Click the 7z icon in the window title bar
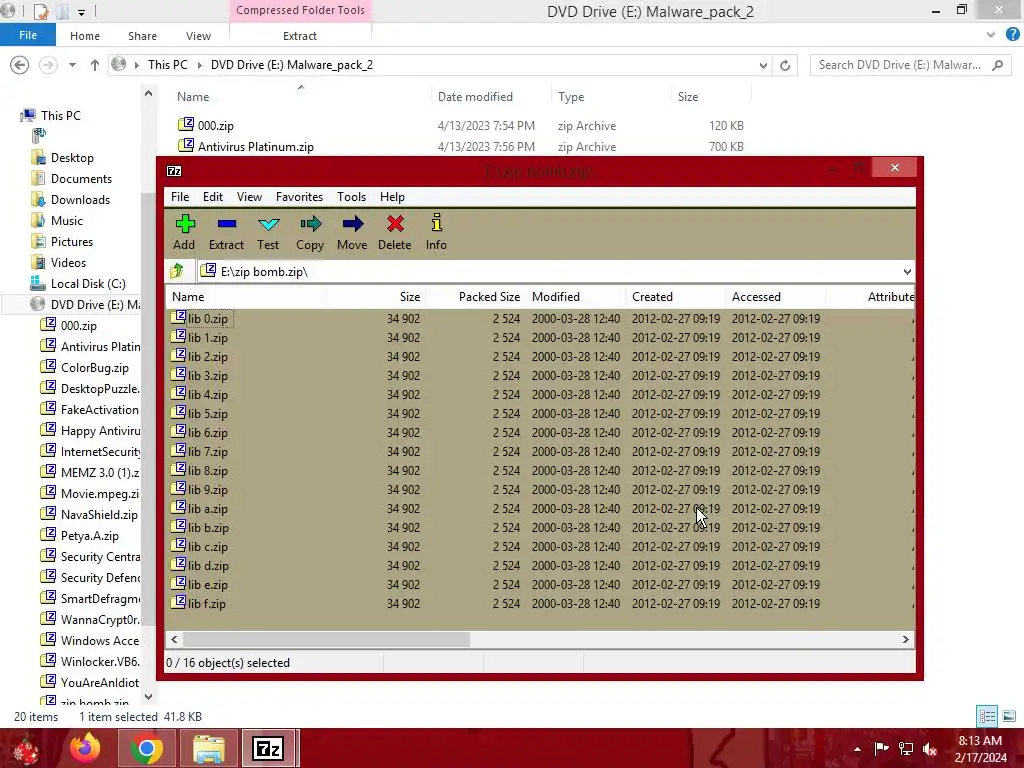This screenshot has height=768, width=1024. 174,171
